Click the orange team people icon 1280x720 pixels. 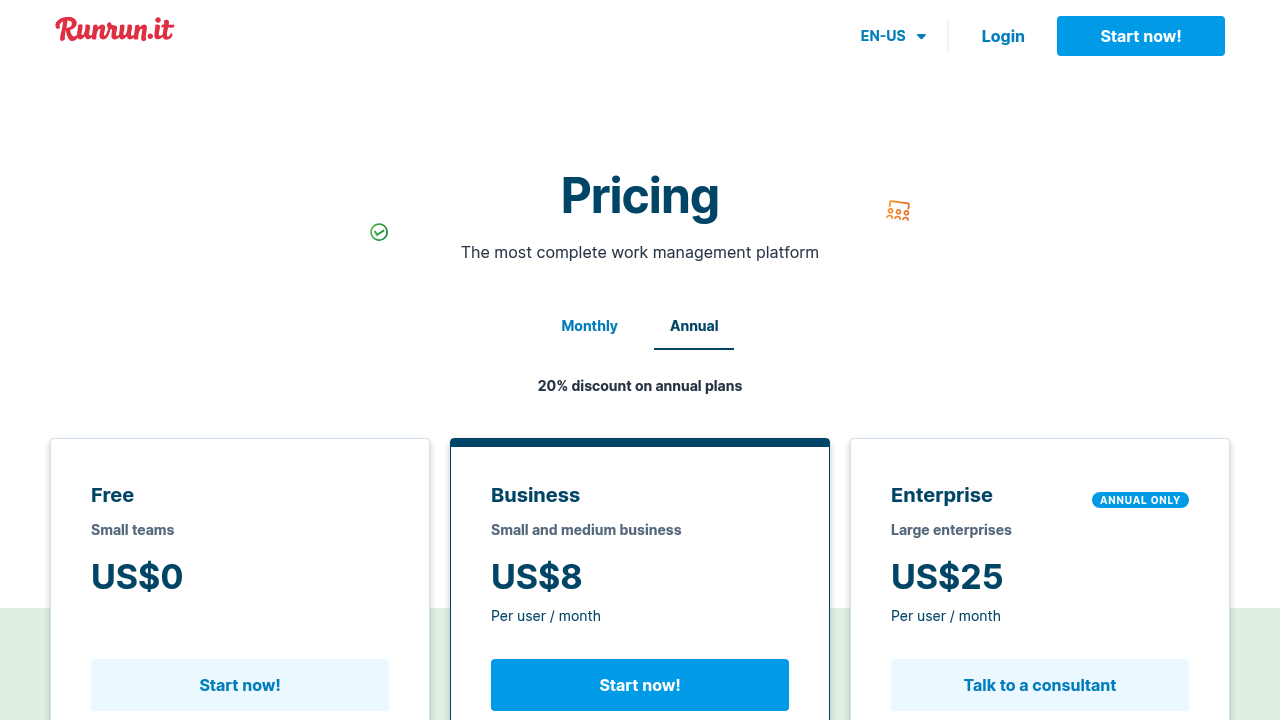point(898,210)
